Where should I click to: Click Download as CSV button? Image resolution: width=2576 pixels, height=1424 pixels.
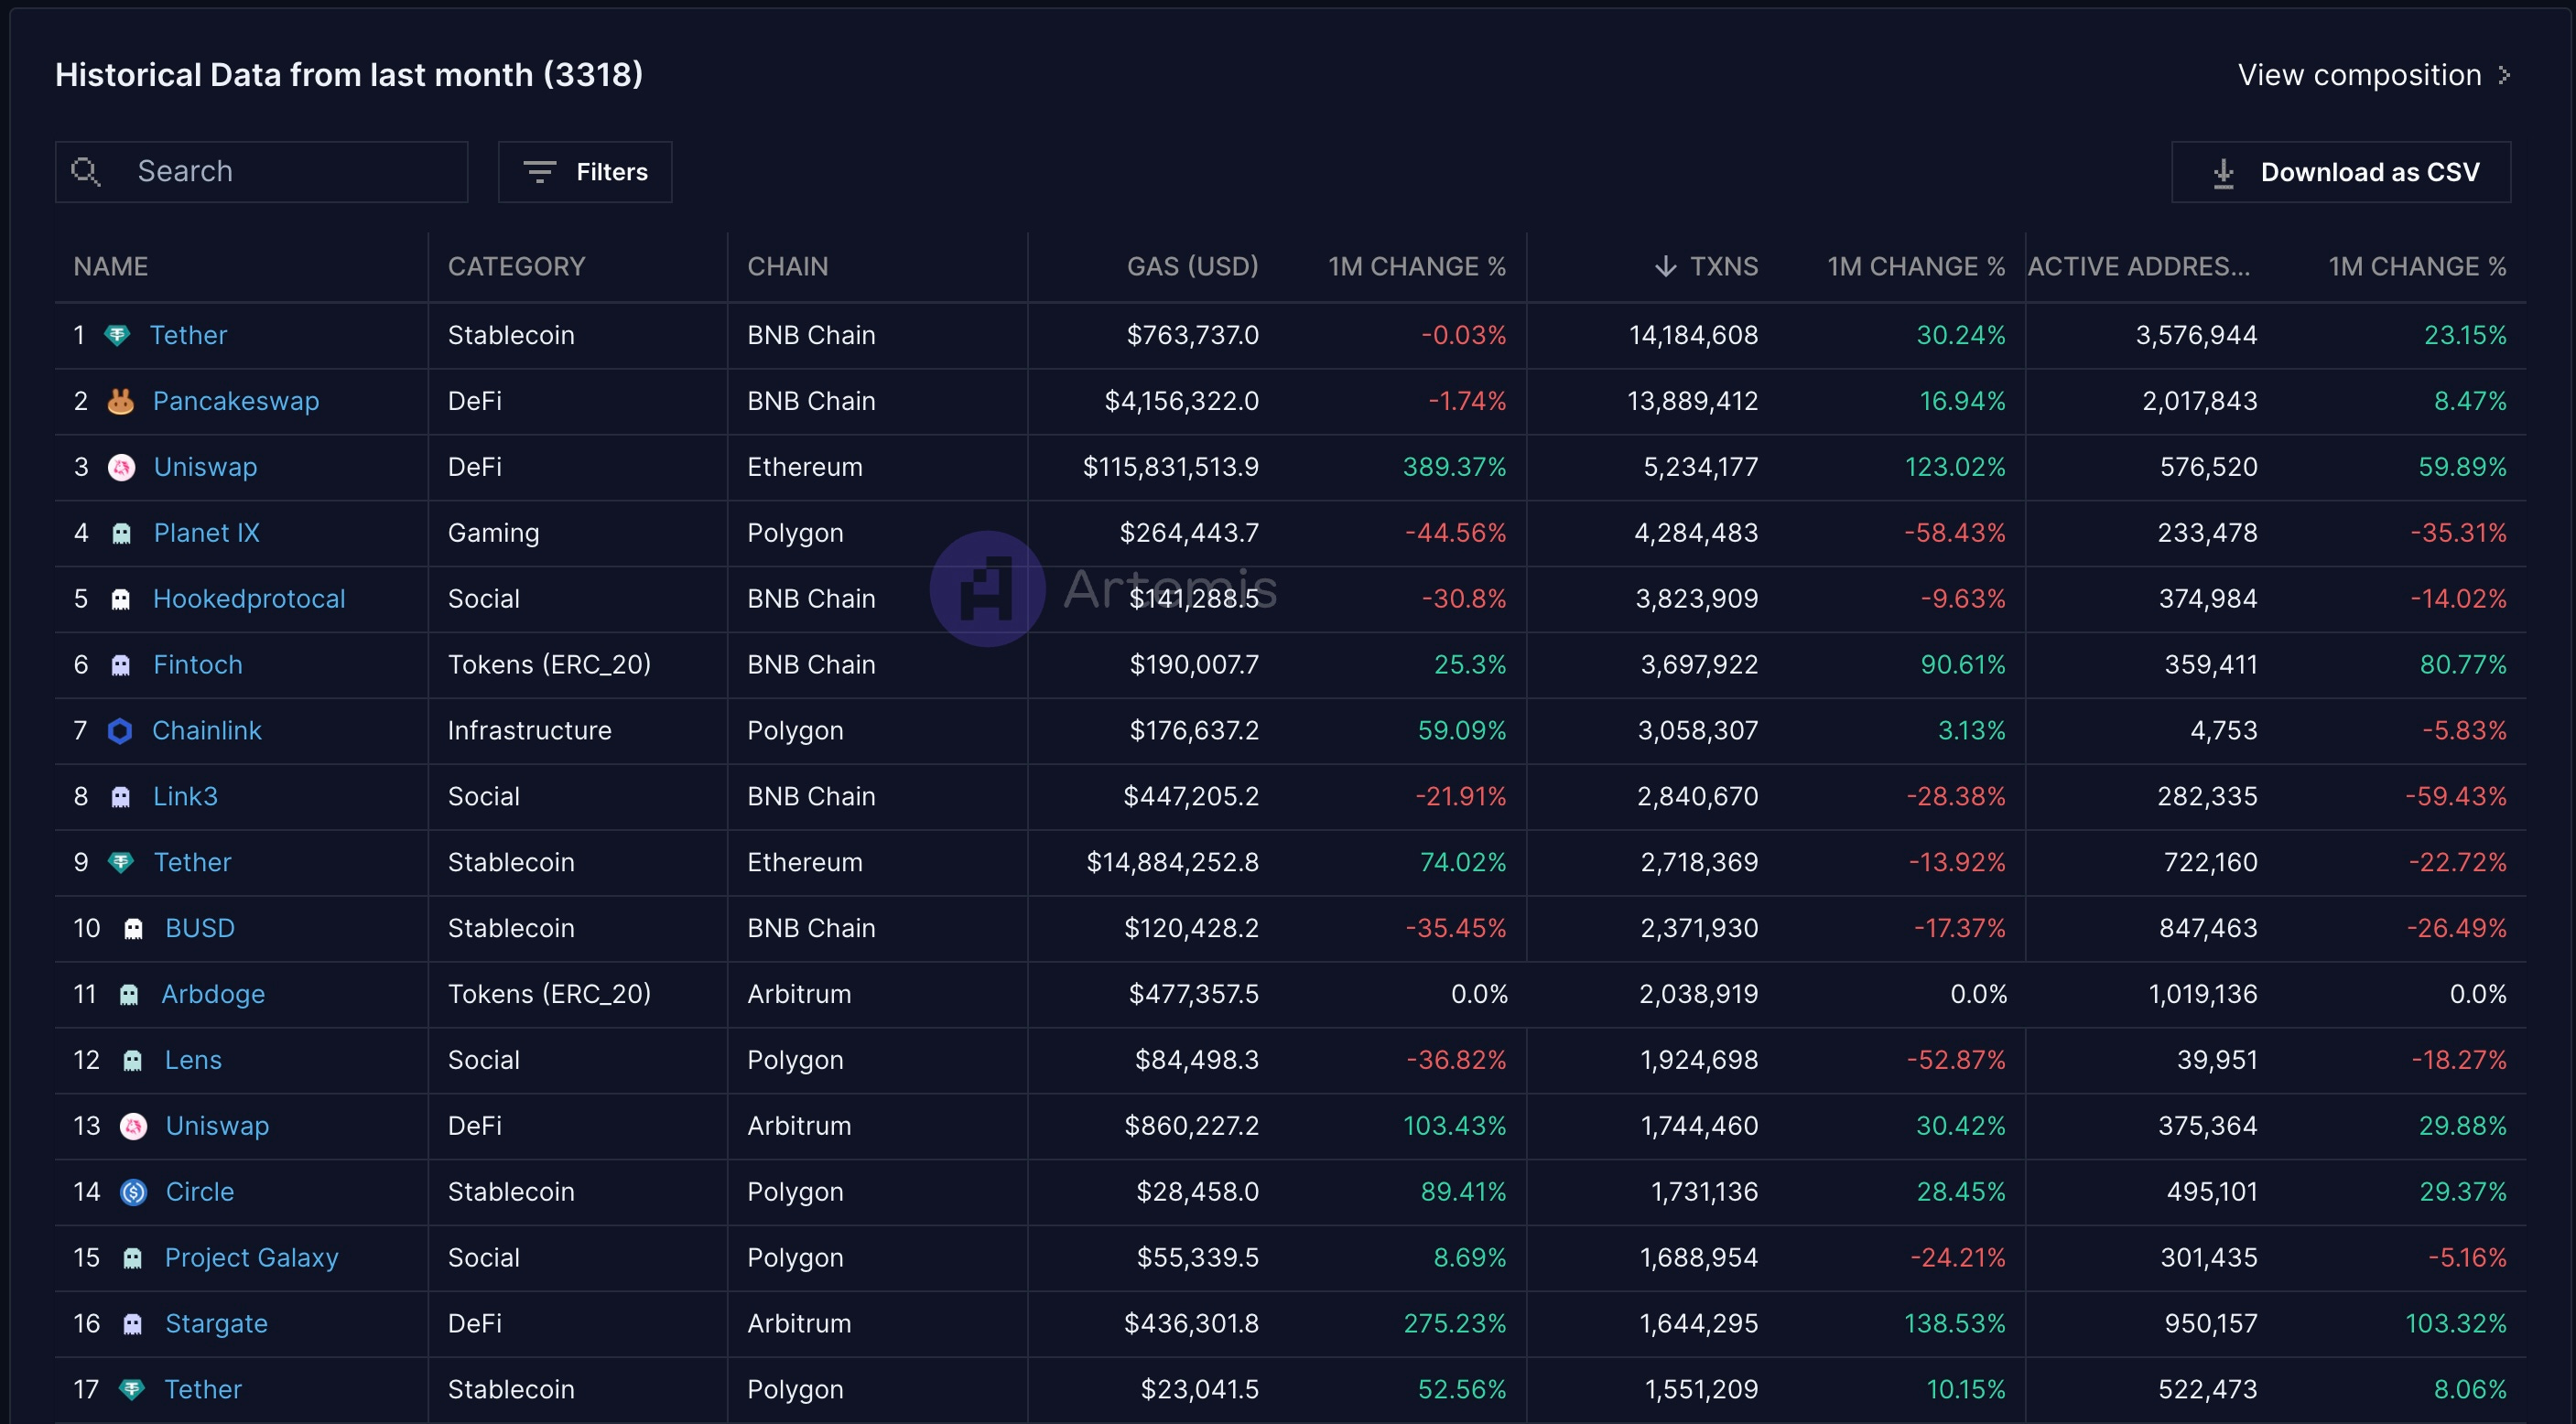(2340, 172)
